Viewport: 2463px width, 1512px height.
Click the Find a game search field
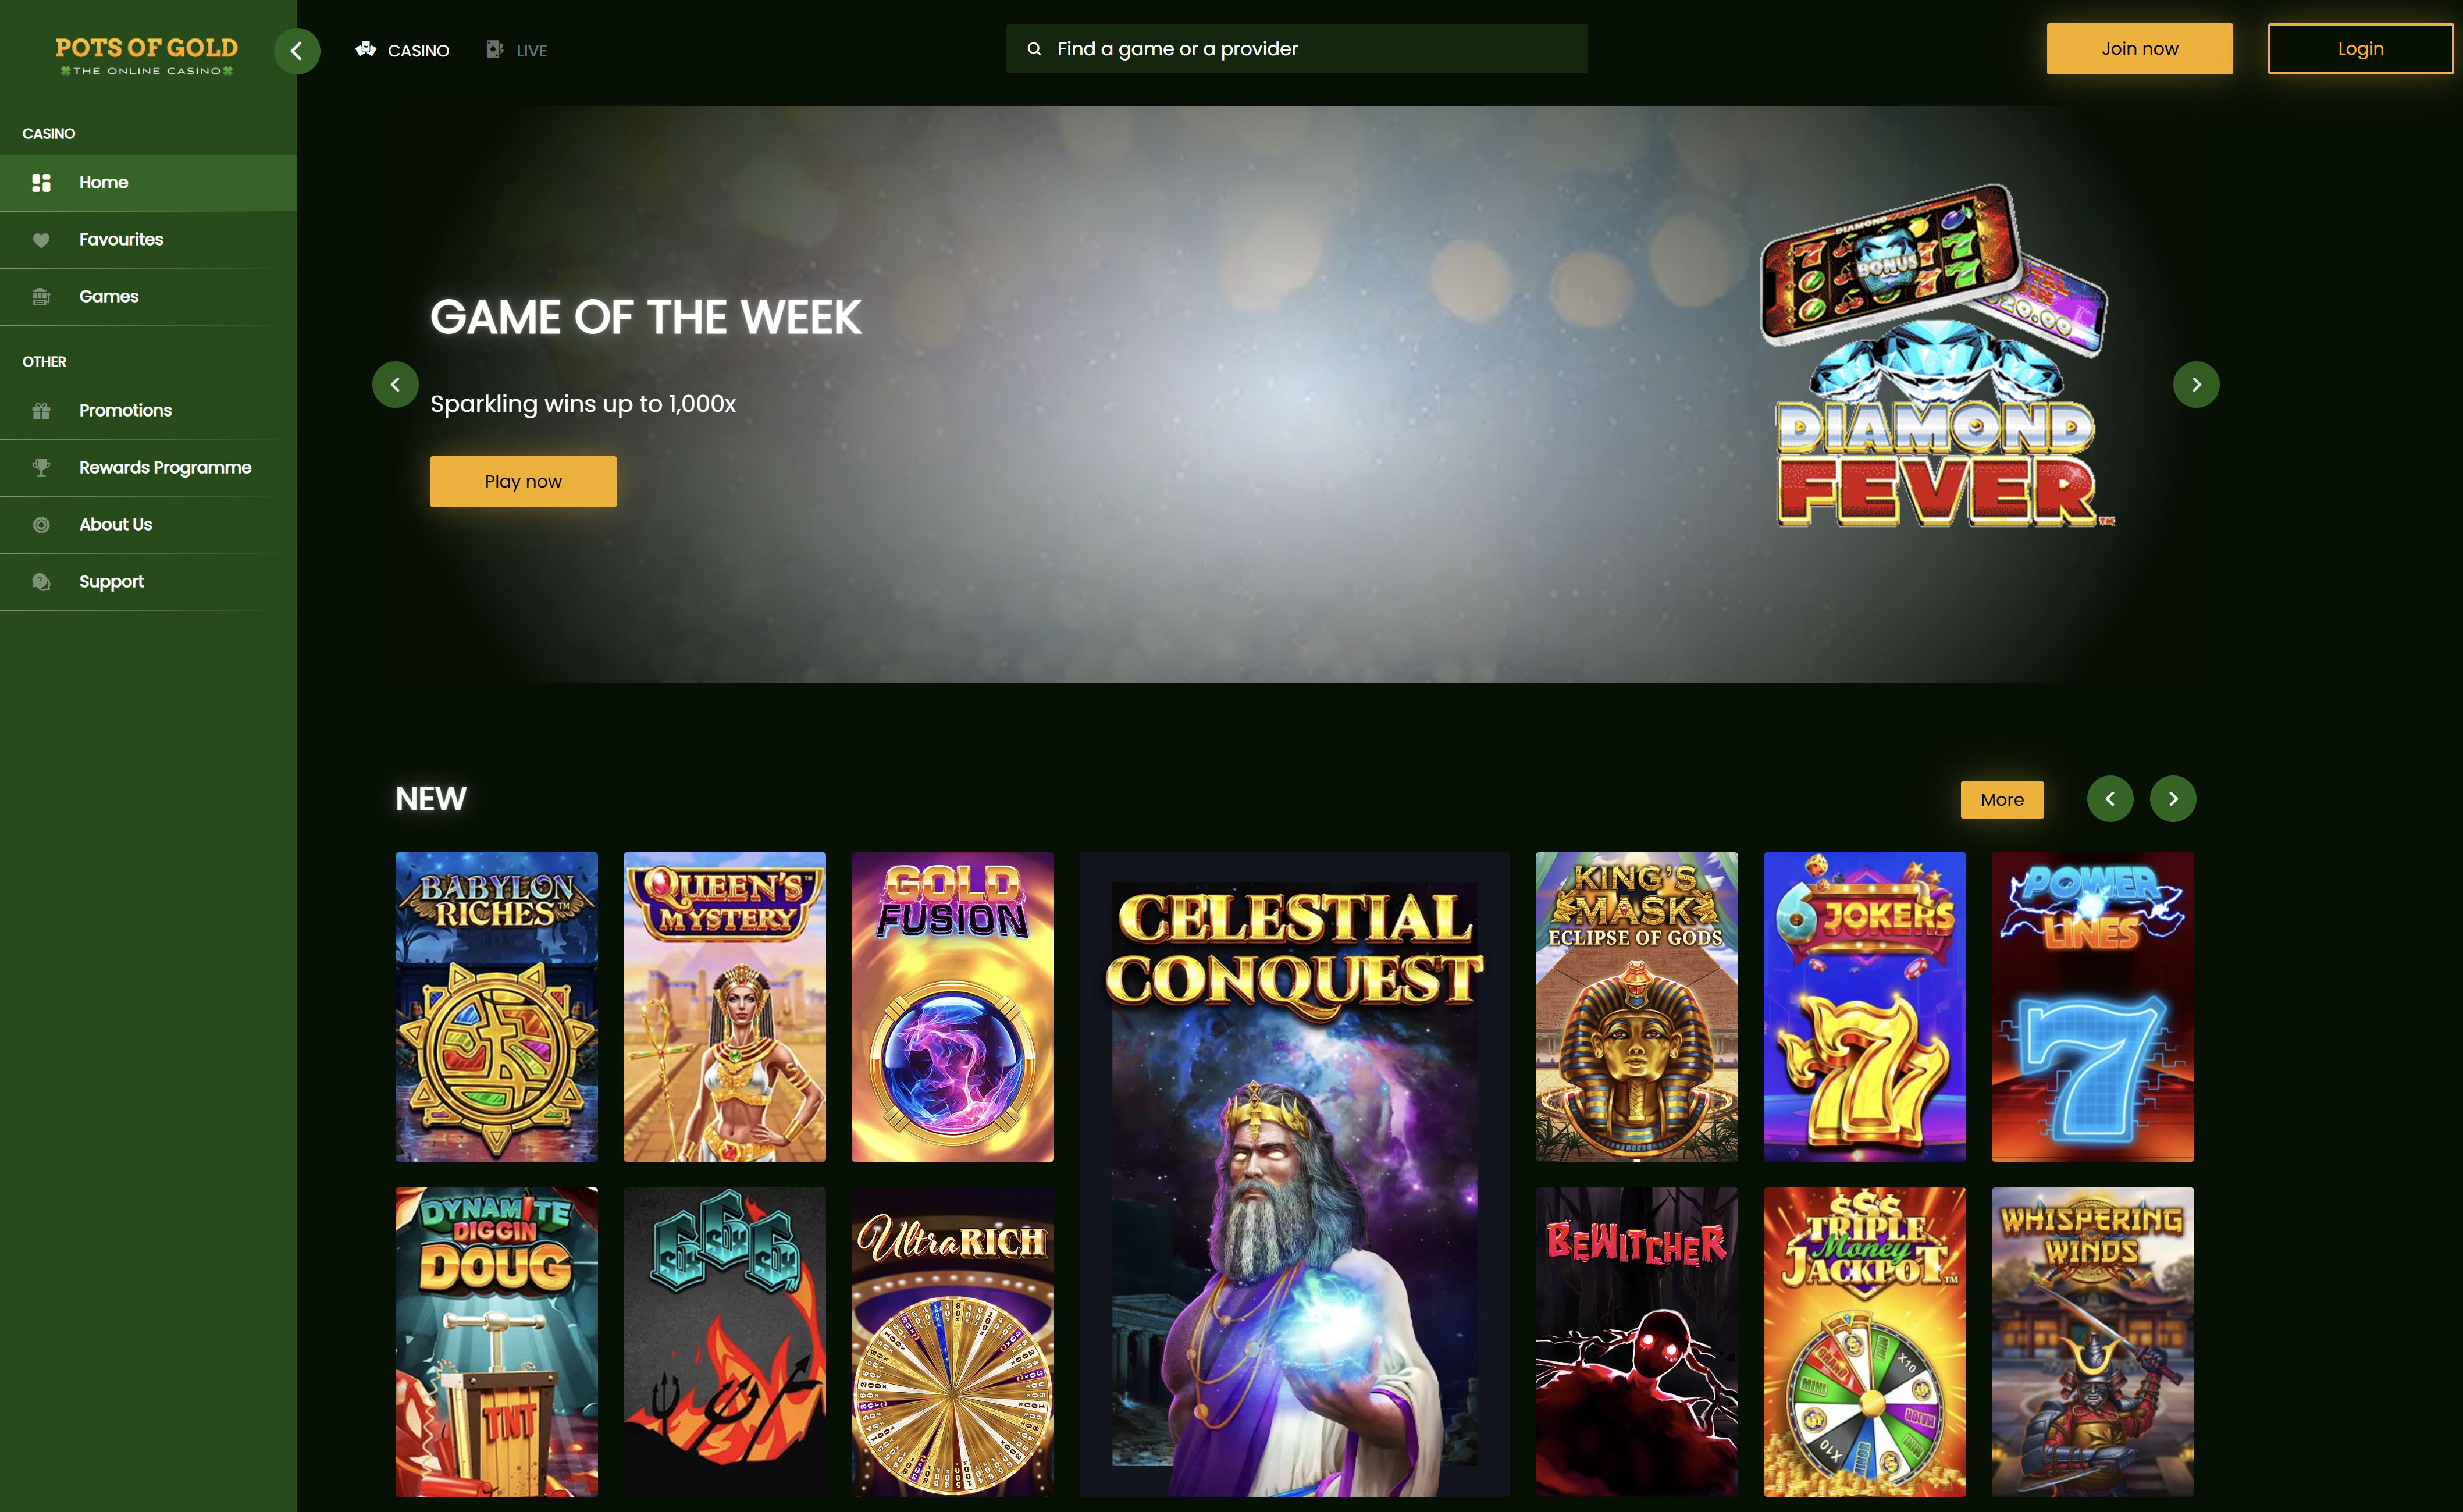[1296, 49]
